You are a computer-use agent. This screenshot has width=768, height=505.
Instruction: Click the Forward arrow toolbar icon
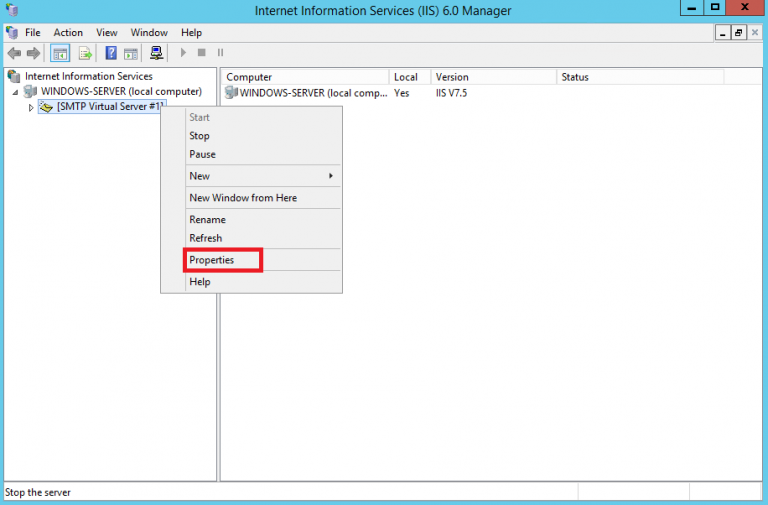coord(33,53)
